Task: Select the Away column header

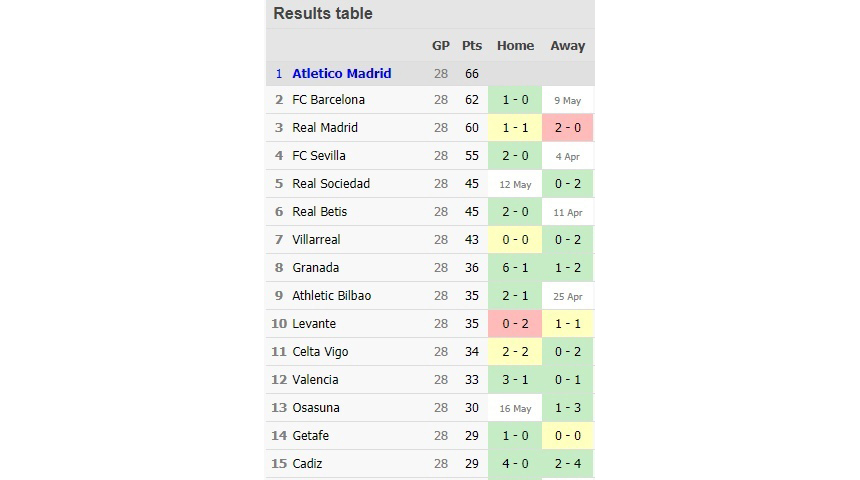Action: click(x=568, y=46)
